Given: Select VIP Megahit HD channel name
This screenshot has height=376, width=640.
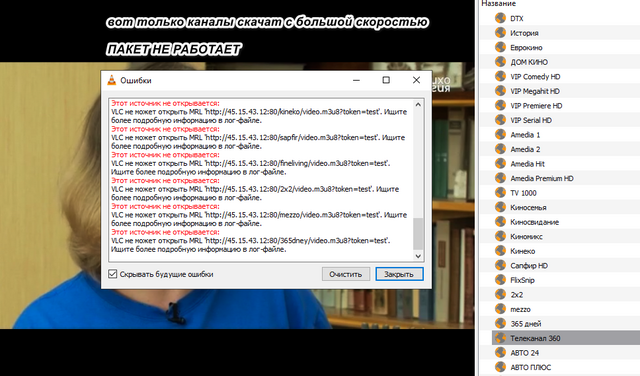Looking at the screenshot, I should tap(535, 91).
